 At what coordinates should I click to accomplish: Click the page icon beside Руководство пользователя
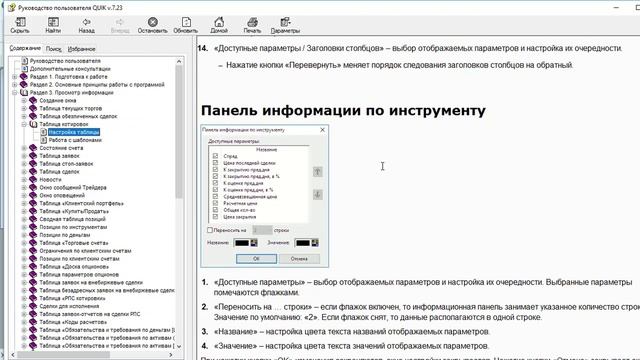[x=24, y=61]
